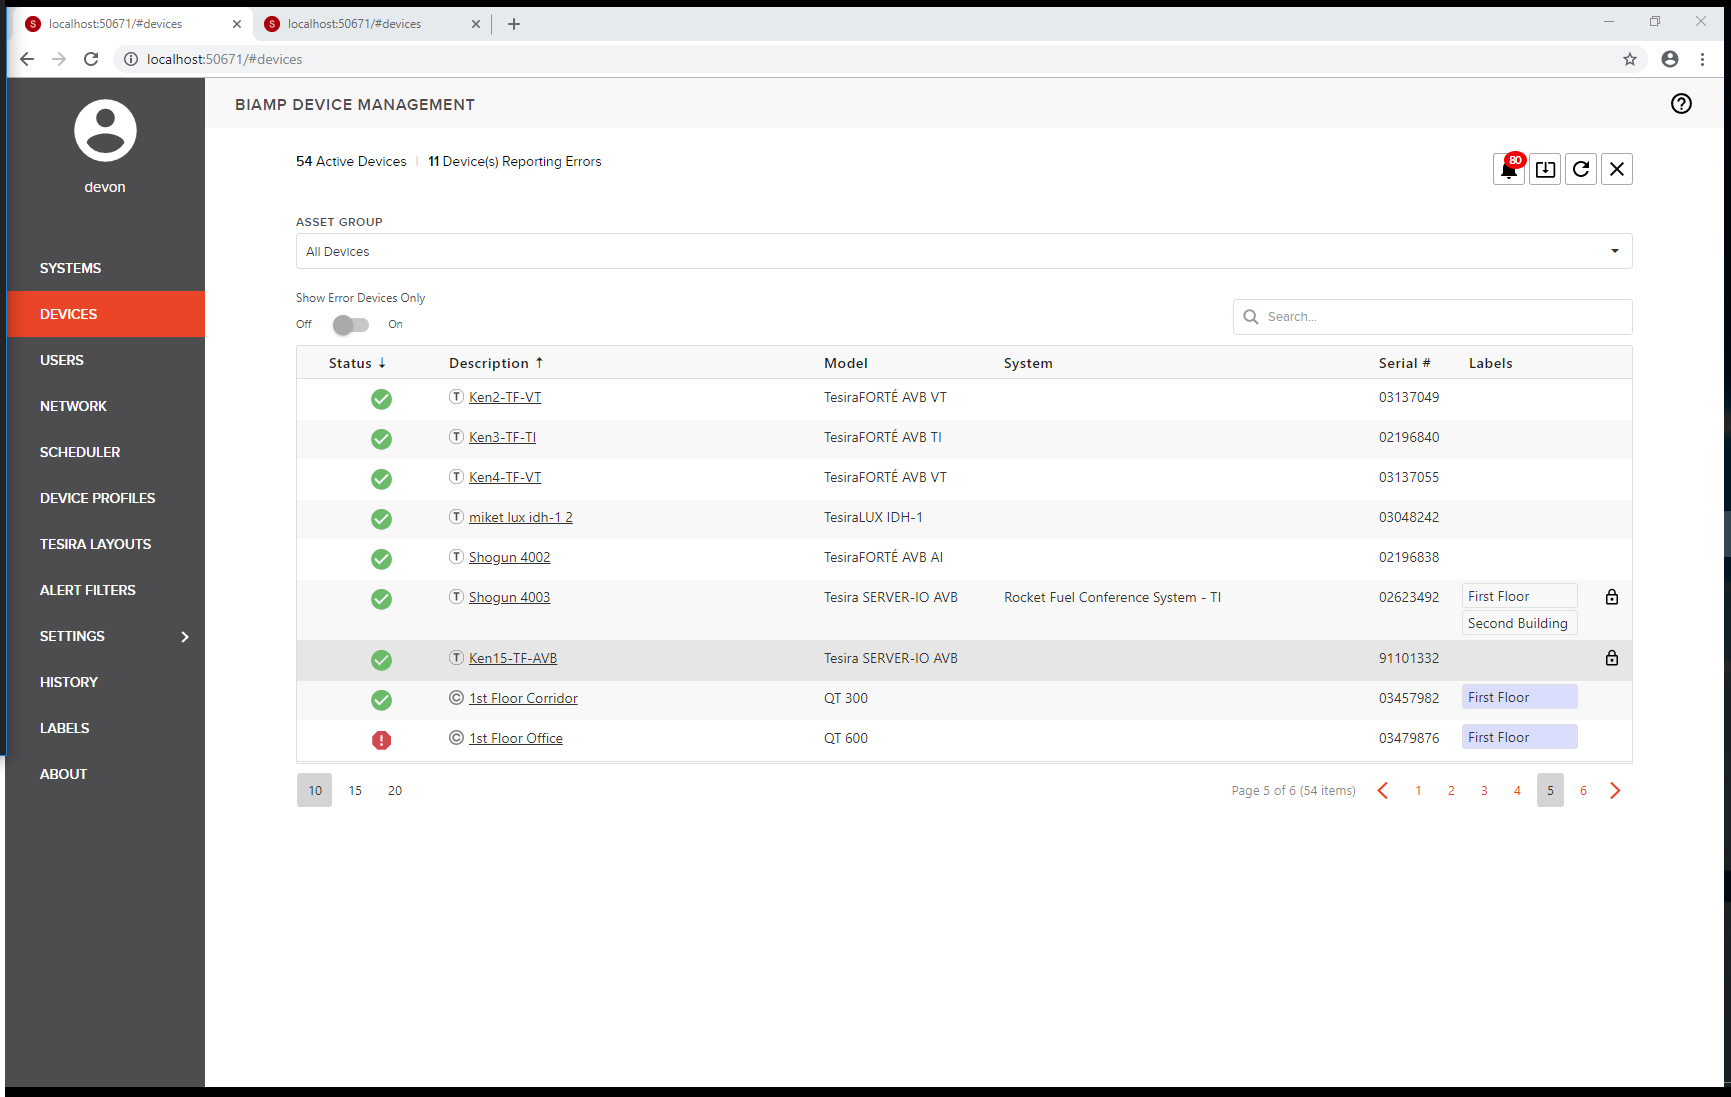
Task: Go to the previous page arrow
Action: pyautogui.click(x=1383, y=791)
